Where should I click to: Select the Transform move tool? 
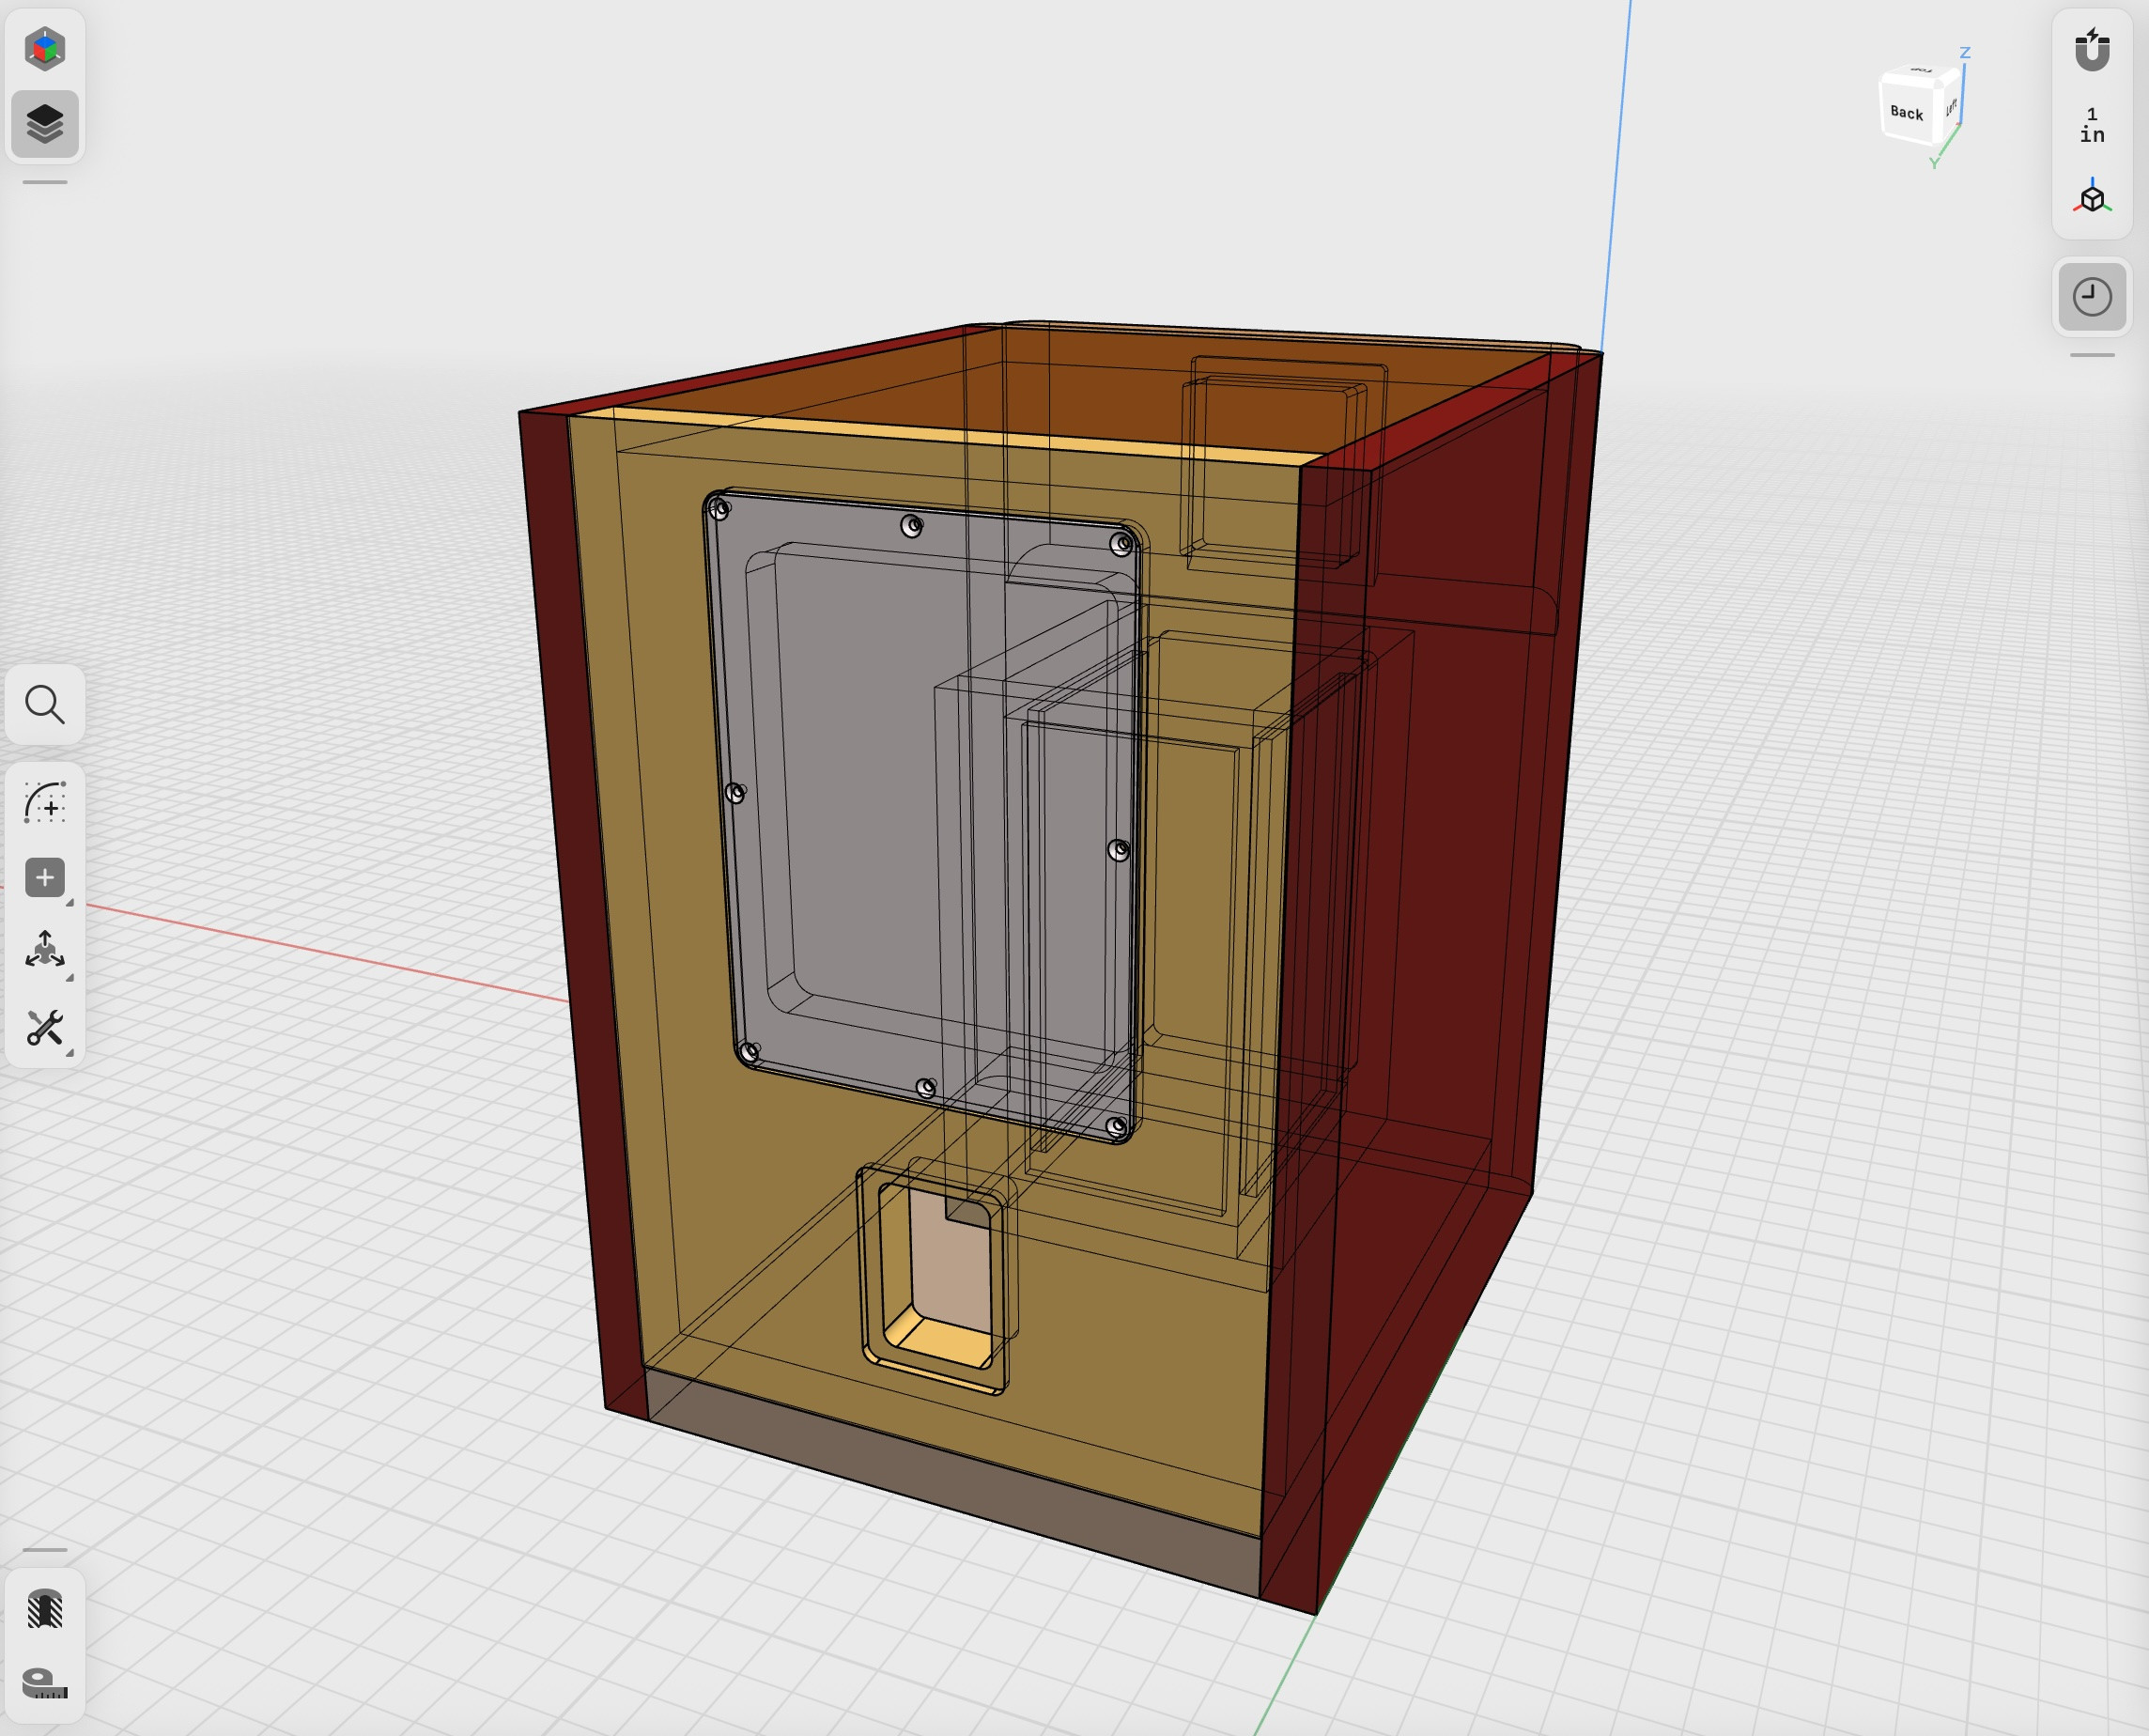pyautogui.click(x=45, y=951)
